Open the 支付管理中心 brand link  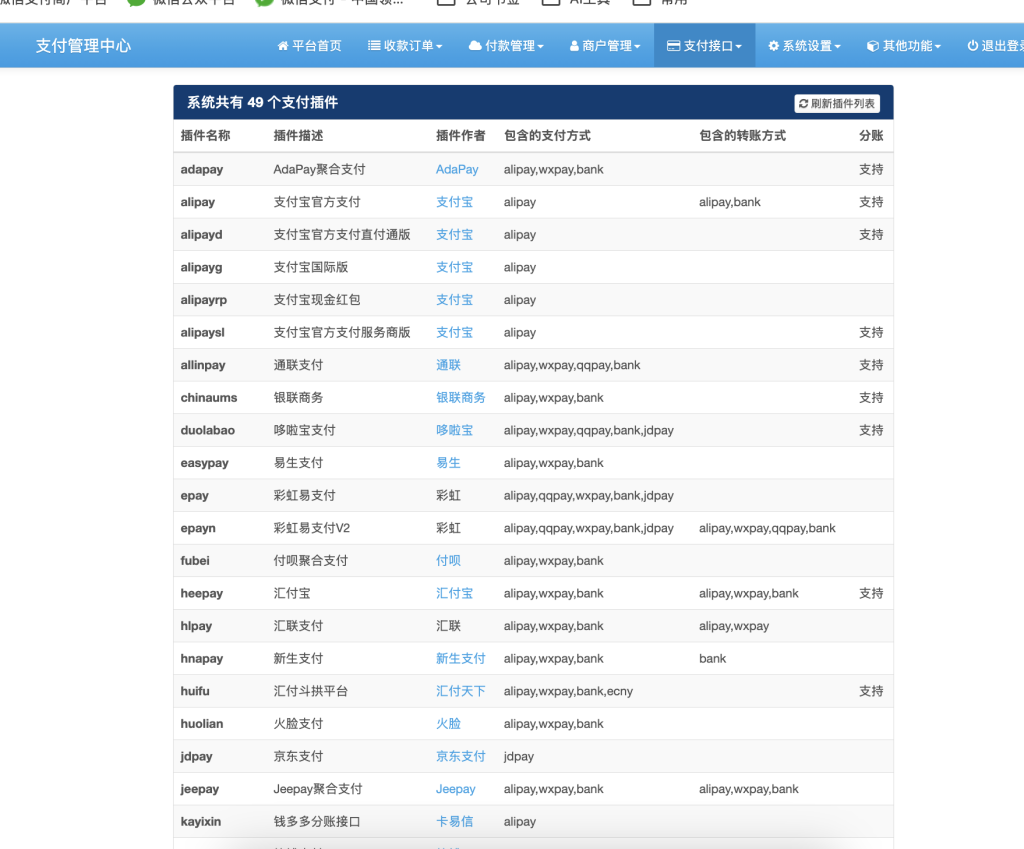[x=83, y=46]
